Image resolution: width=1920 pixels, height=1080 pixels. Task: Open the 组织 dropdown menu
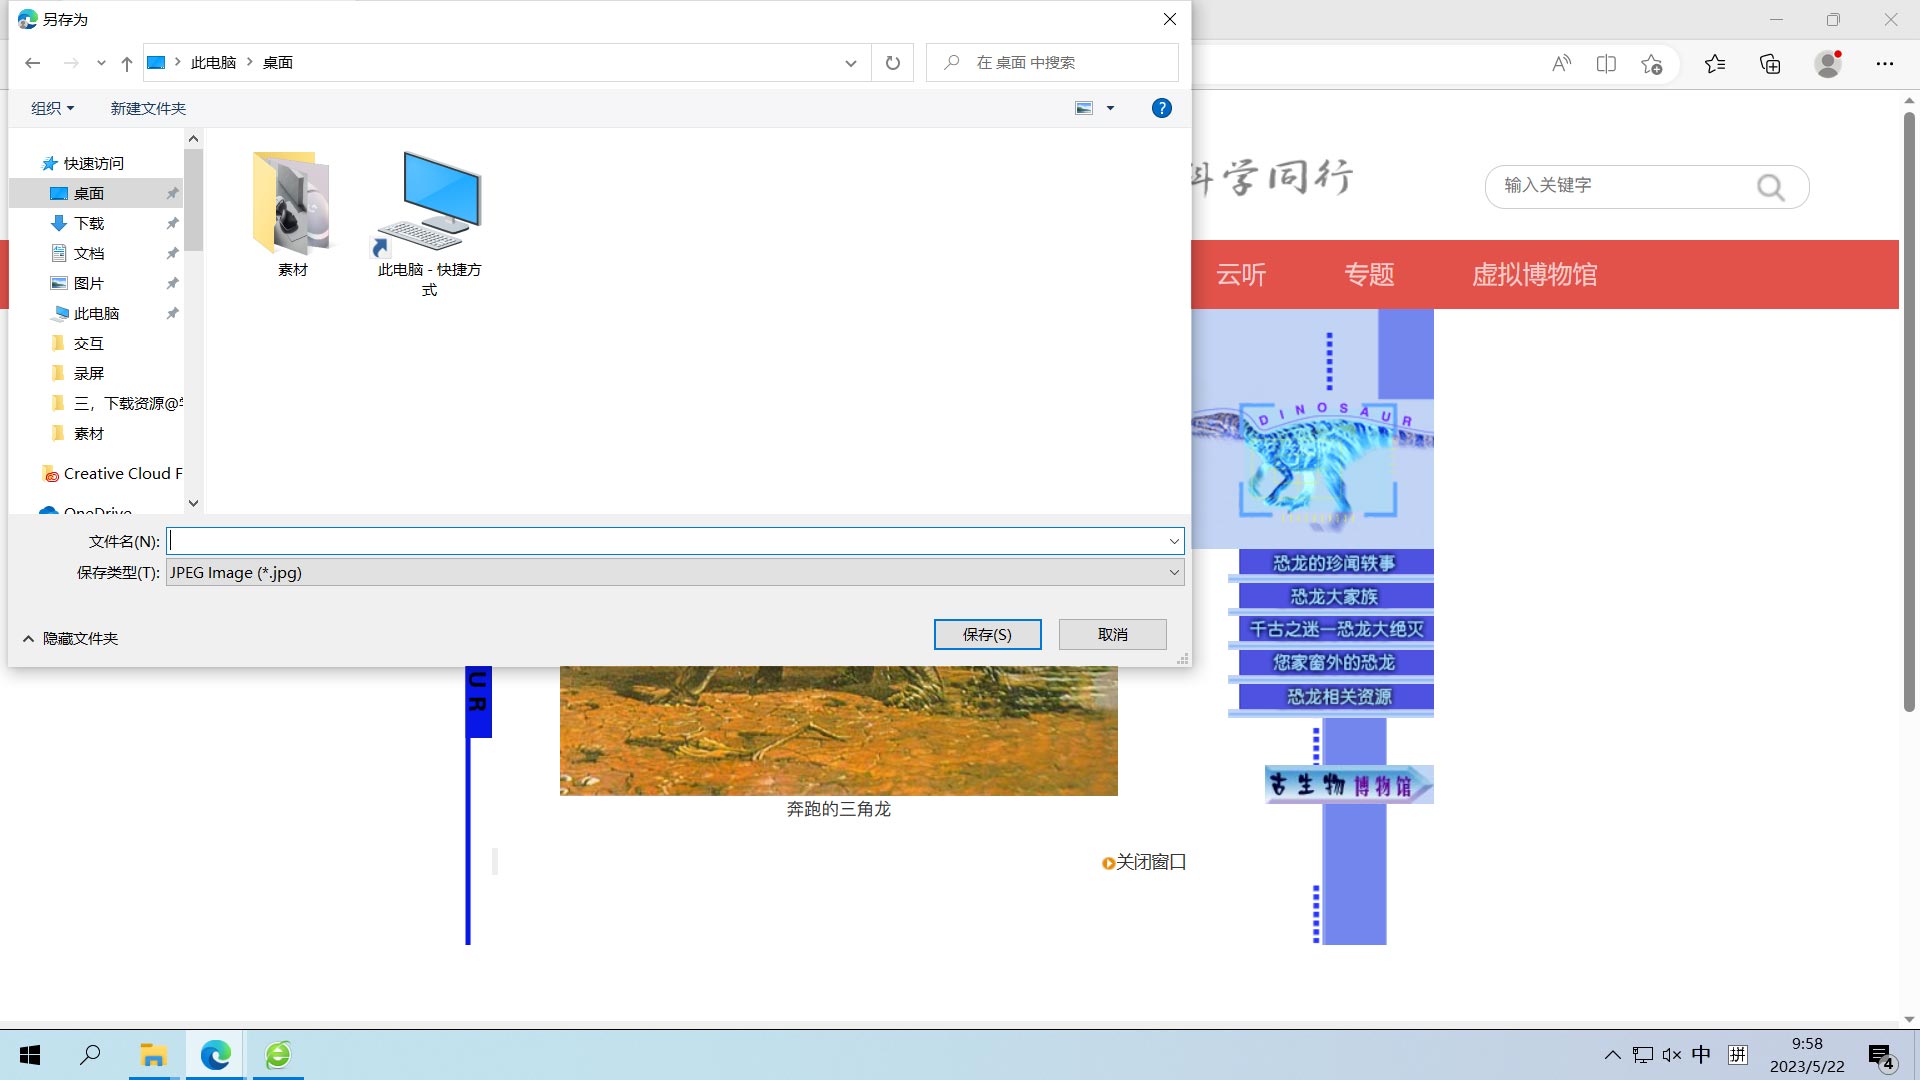click(52, 108)
